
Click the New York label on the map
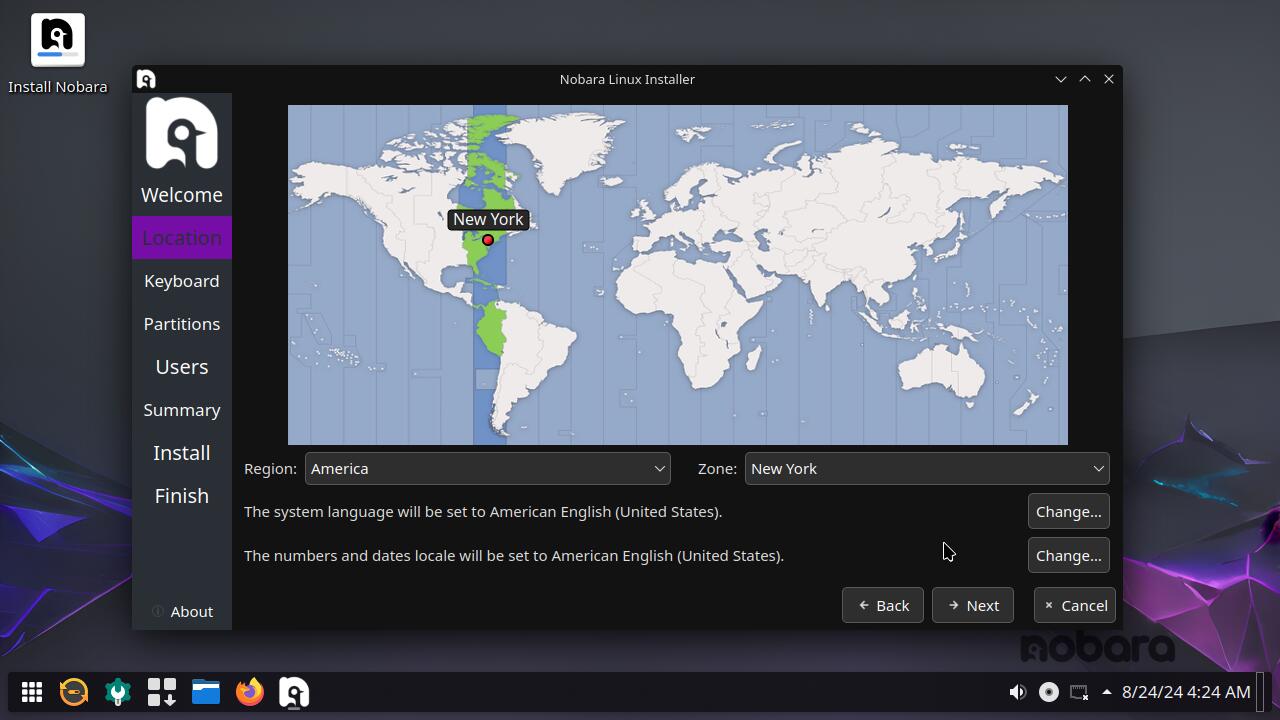point(488,220)
